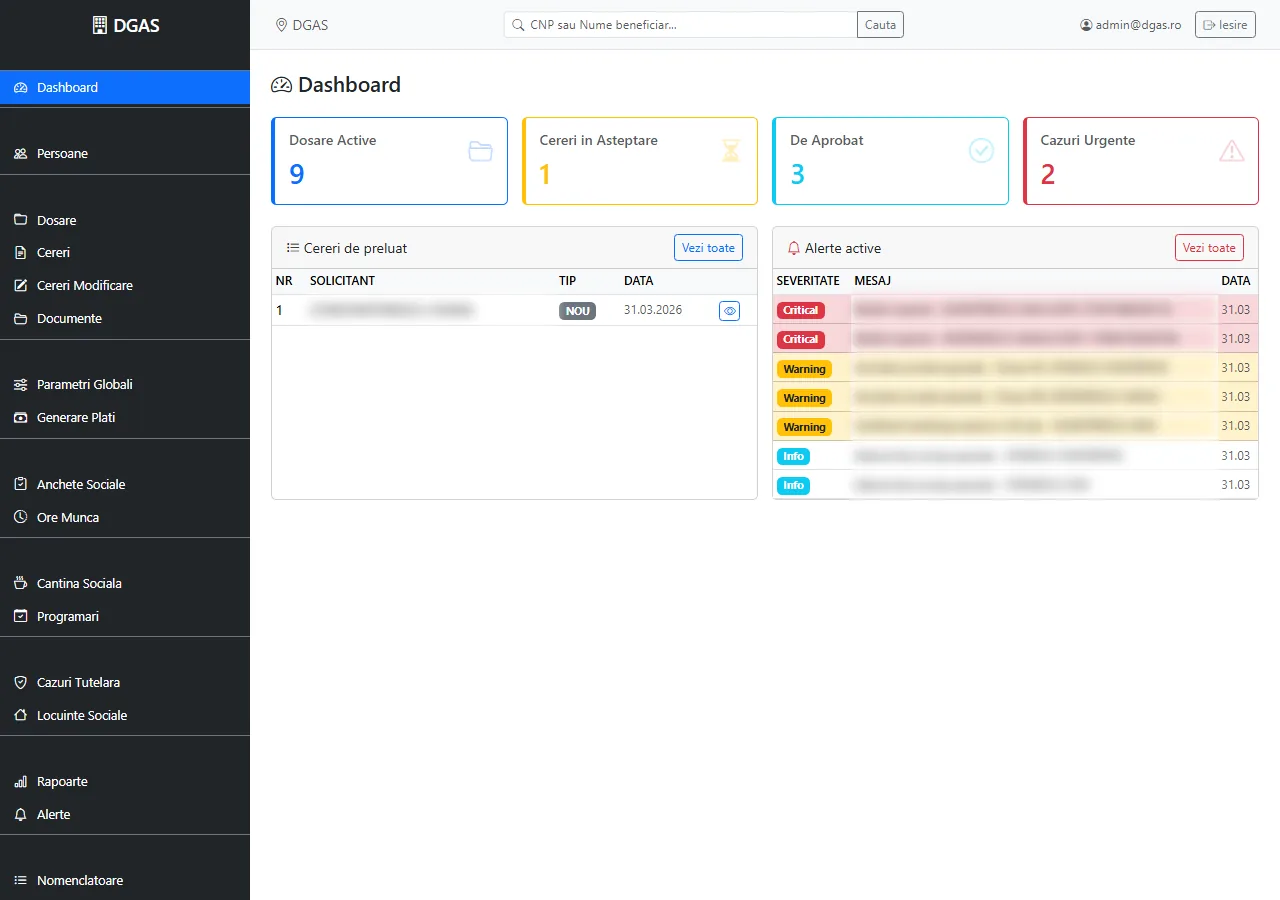The width and height of the screenshot is (1280, 900).
Task: Click the Cereri Modificare edit icon
Action: pyautogui.click(x=21, y=286)
